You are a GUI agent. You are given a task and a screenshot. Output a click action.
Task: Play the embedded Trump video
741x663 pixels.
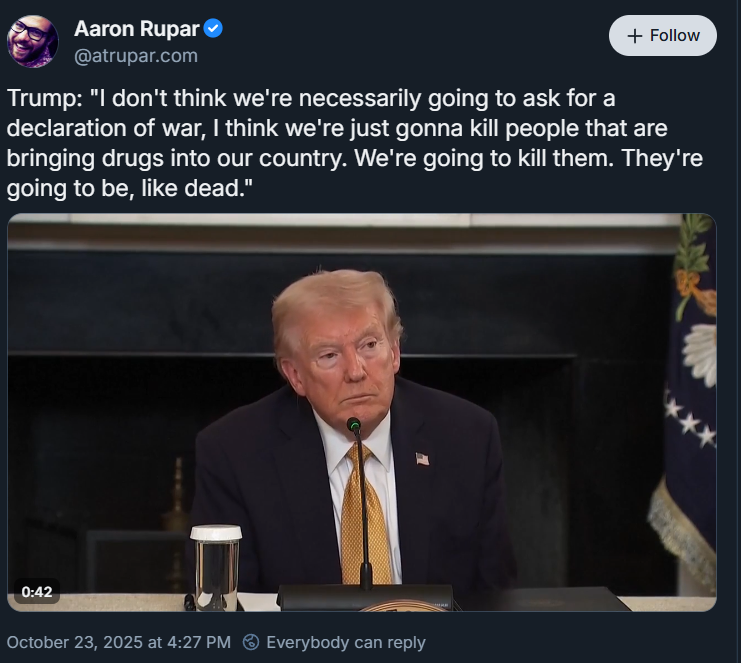tap(362, 413)
